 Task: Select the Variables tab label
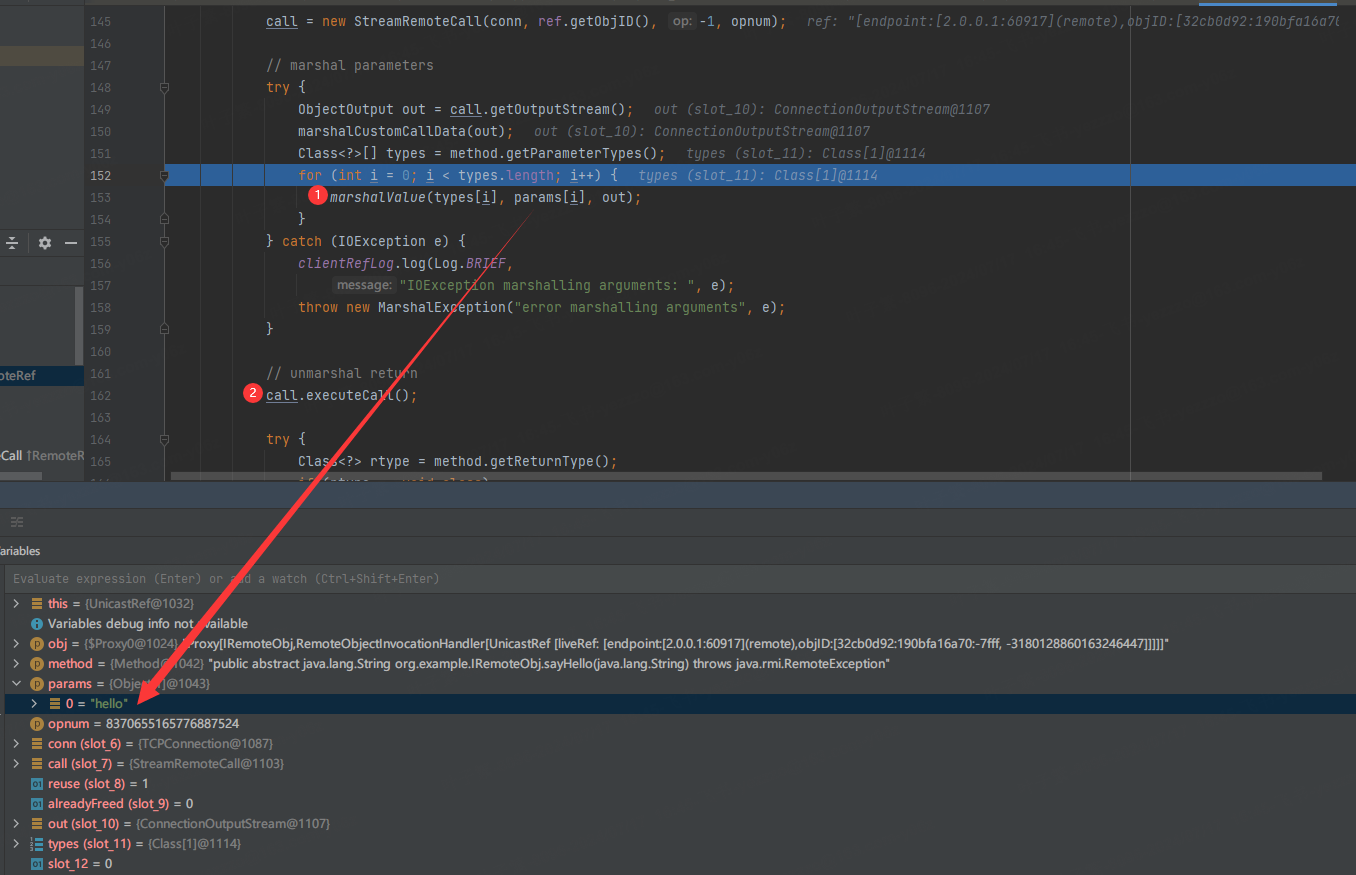coord(20,551)
